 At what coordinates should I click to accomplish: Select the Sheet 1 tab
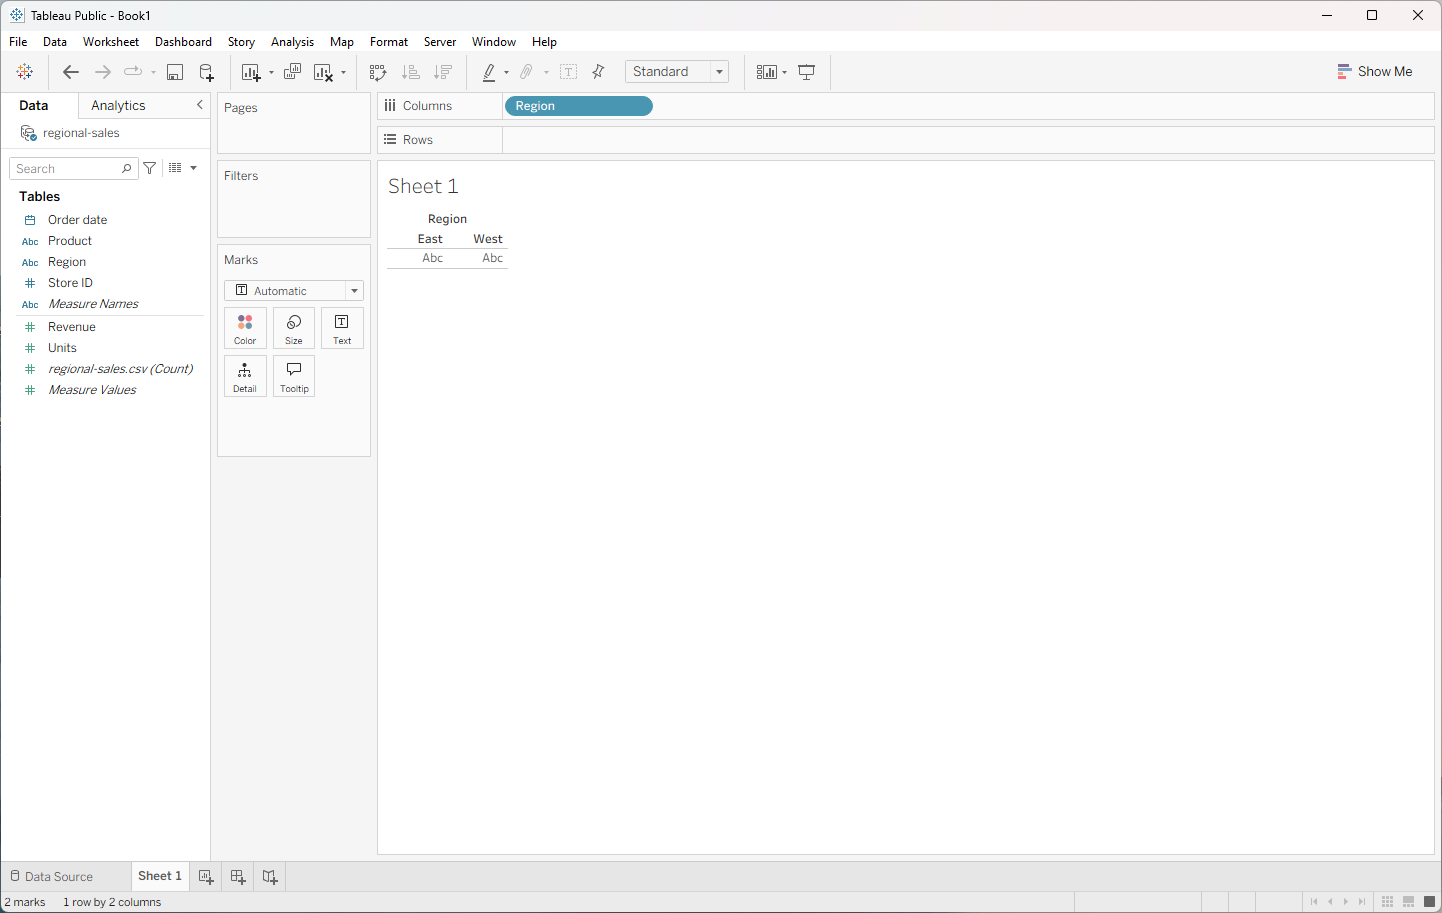pyautogui.click(x=160, y=876)
